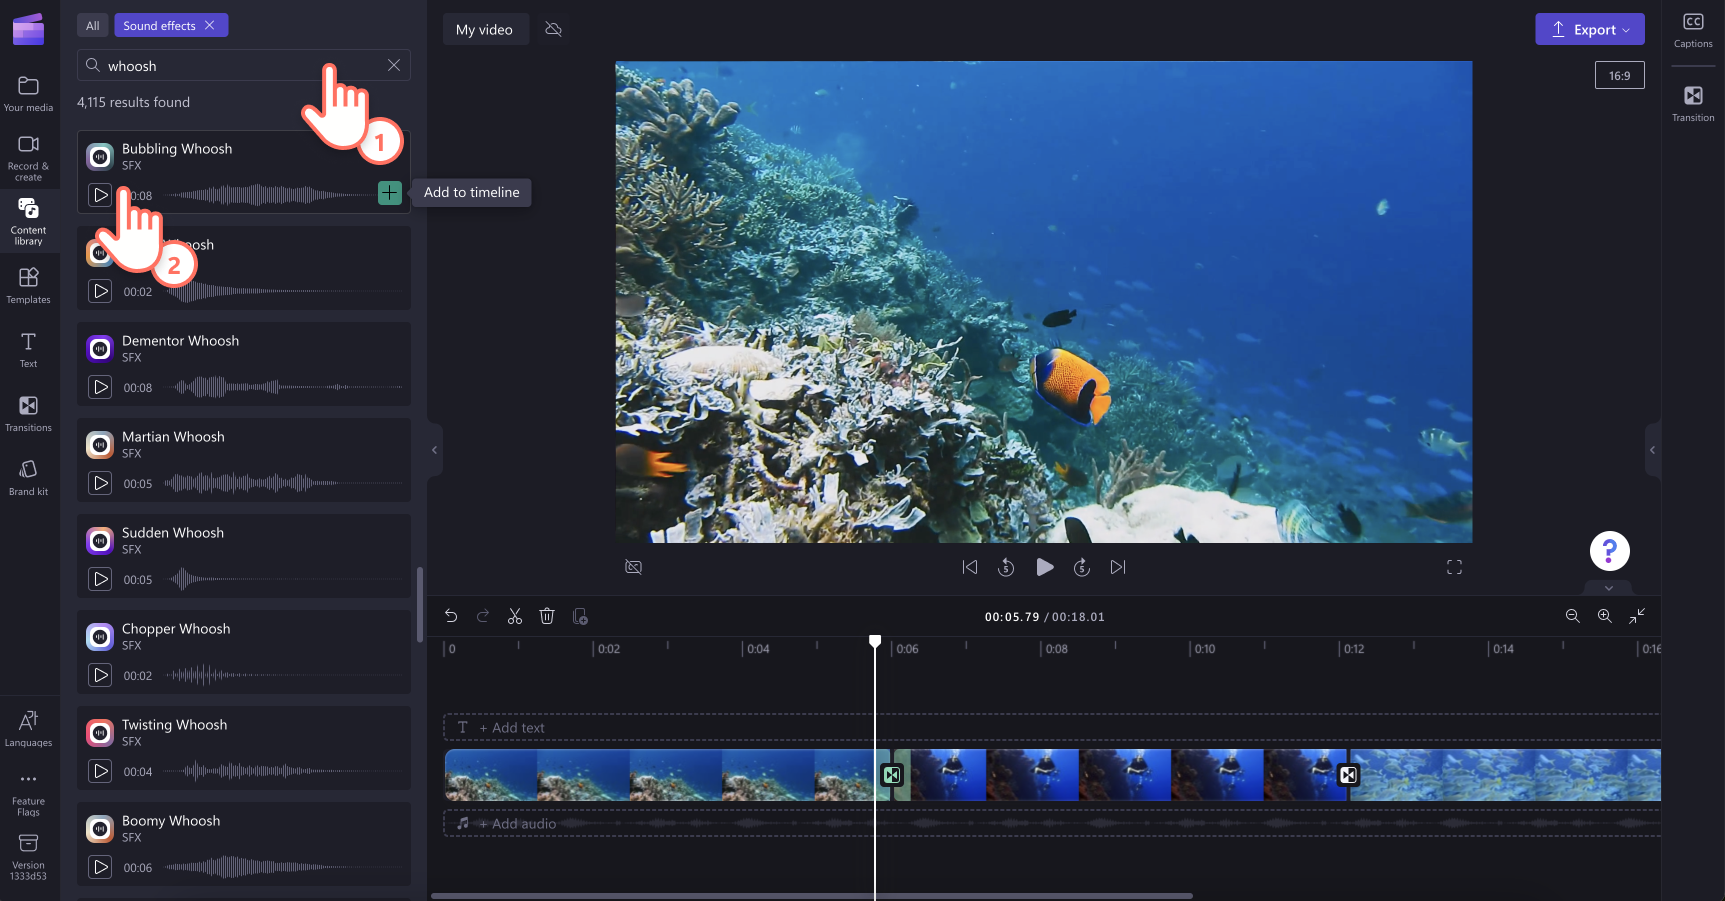Open Your media in the sidebar
This screenshot has height=901, width=1725.
coord(28,94)
